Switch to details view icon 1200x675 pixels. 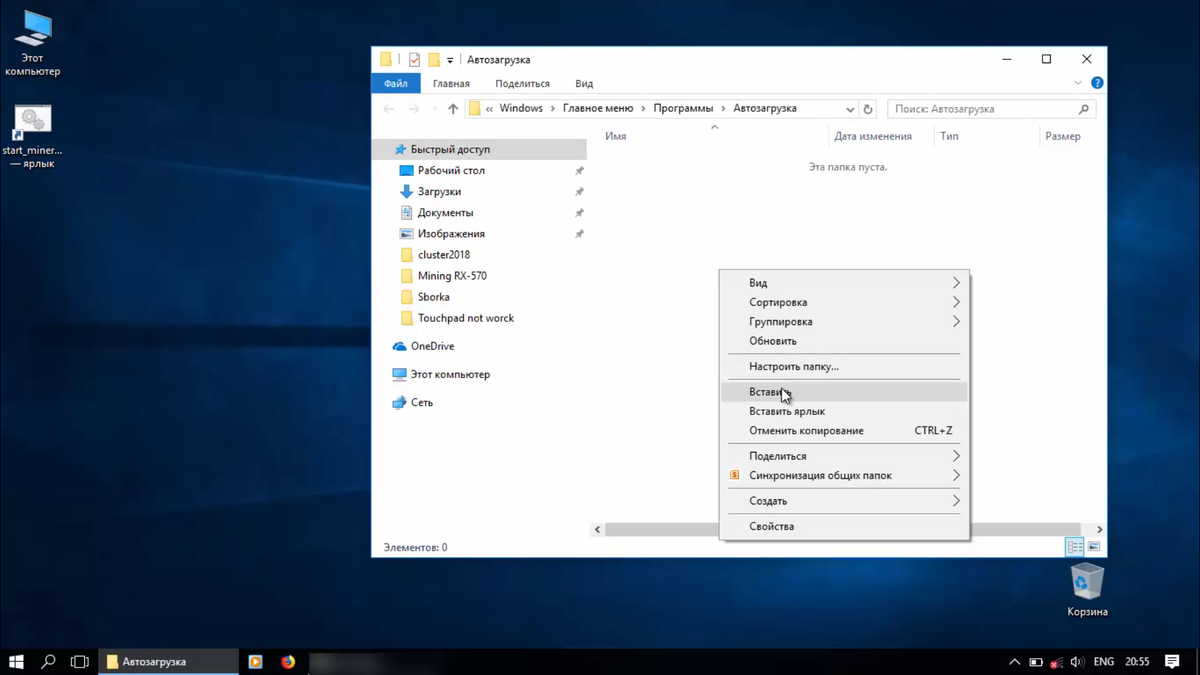pos(1074,547)
